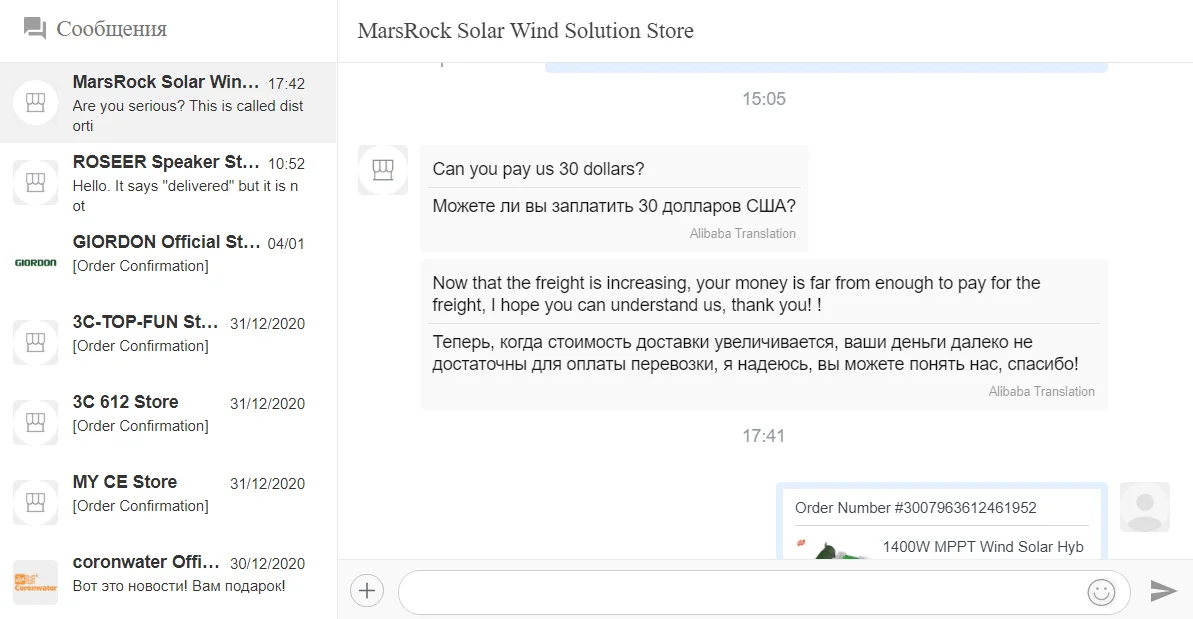Click the 17:41 timestamp
The height and width of the screenshot is (619, 1193).
(x=764, y=436)
